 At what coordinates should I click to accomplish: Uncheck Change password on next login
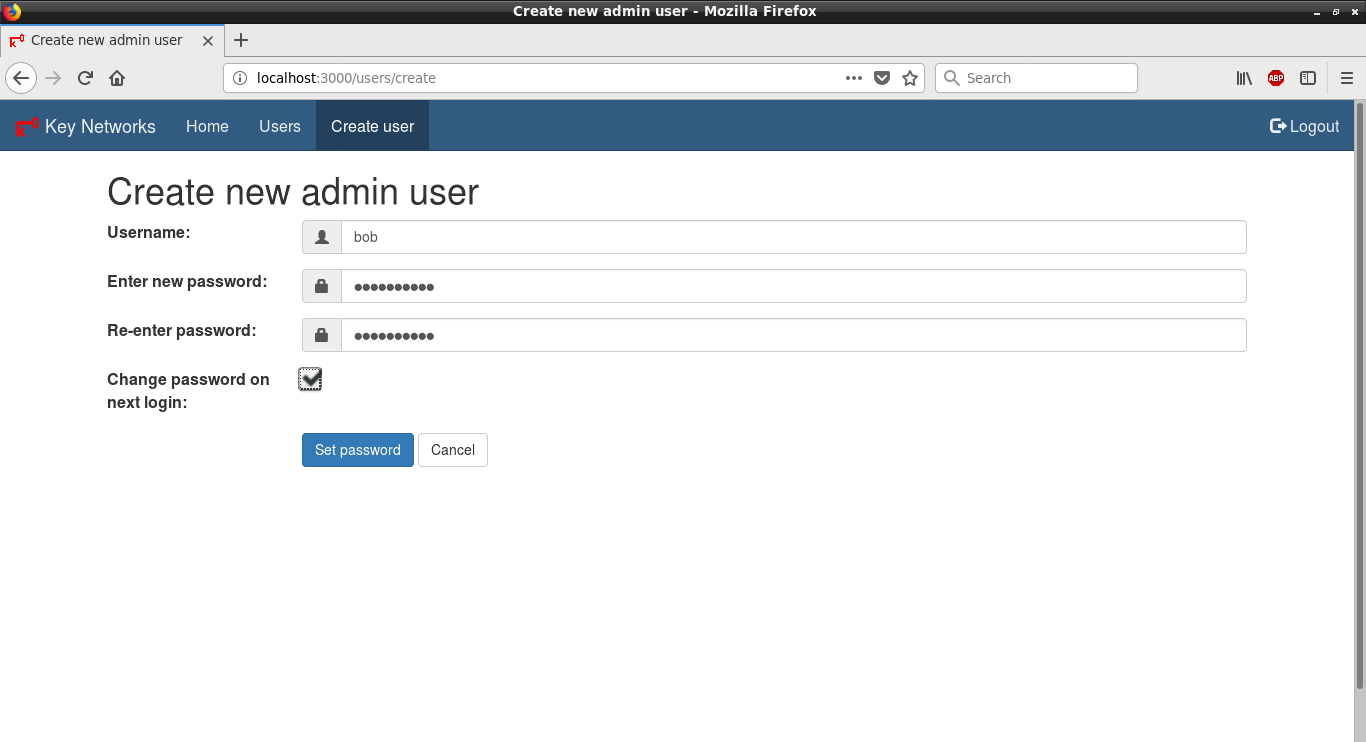pos(310,379)
